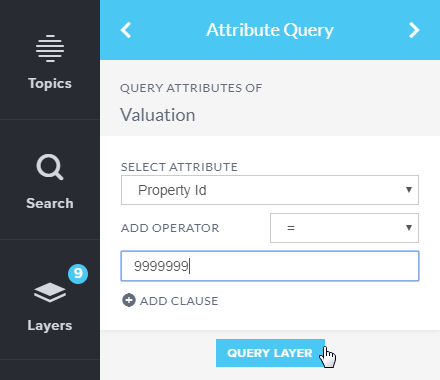Go forward with the right chevron arrow

click(414, 30)
